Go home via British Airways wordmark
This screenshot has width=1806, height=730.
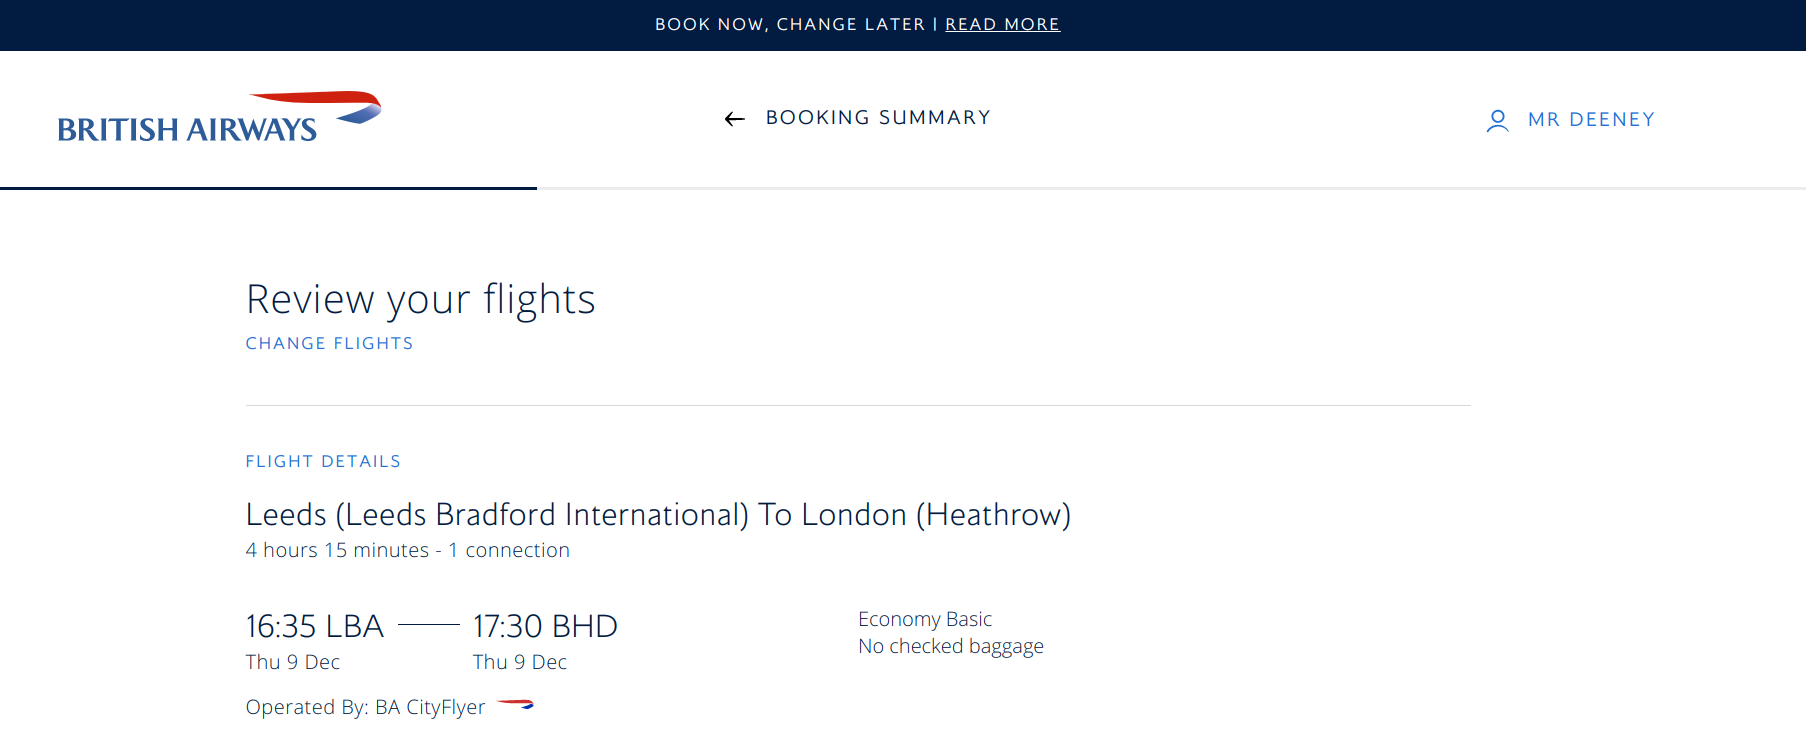pyautogui.click(x=187, y=130)
